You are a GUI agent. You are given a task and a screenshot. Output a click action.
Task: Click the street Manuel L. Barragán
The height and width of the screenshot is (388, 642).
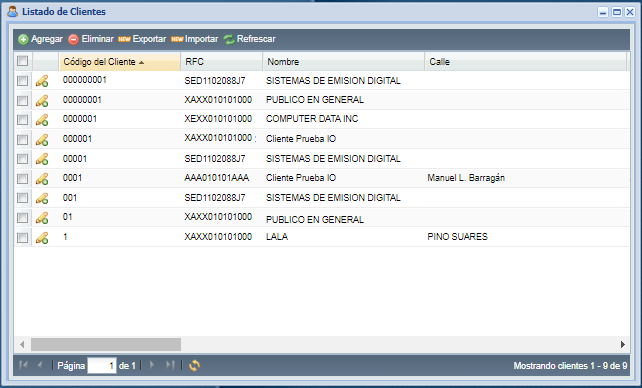466,178
